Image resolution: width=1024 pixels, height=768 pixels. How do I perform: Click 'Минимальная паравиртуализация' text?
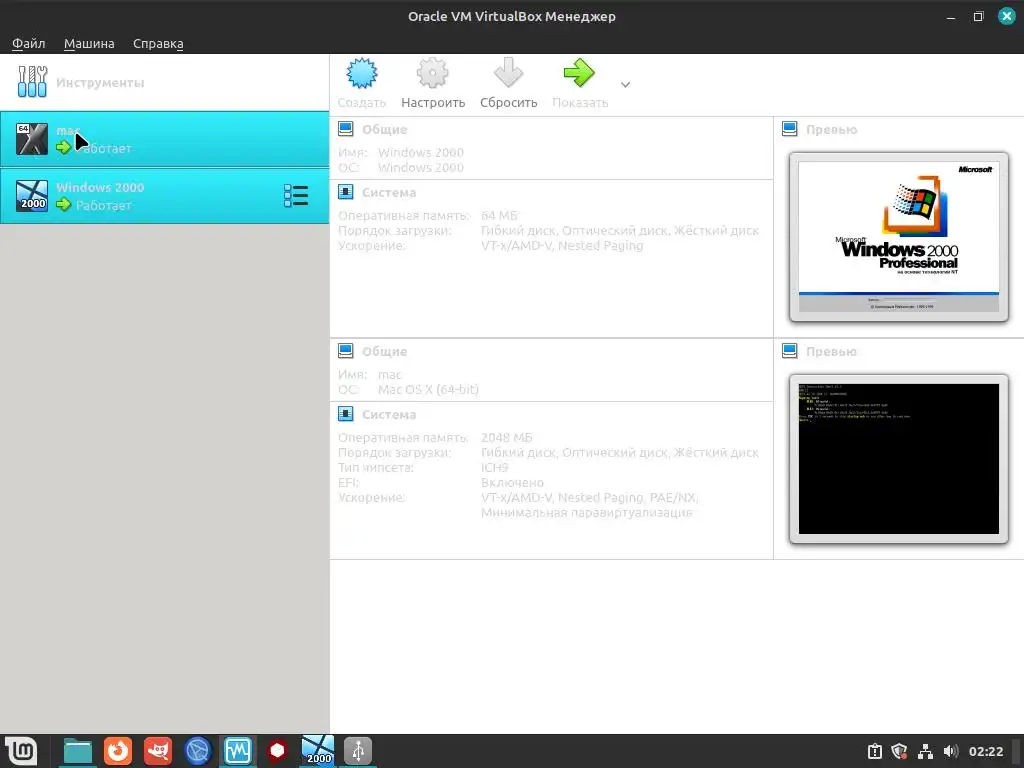pos(586,513)
